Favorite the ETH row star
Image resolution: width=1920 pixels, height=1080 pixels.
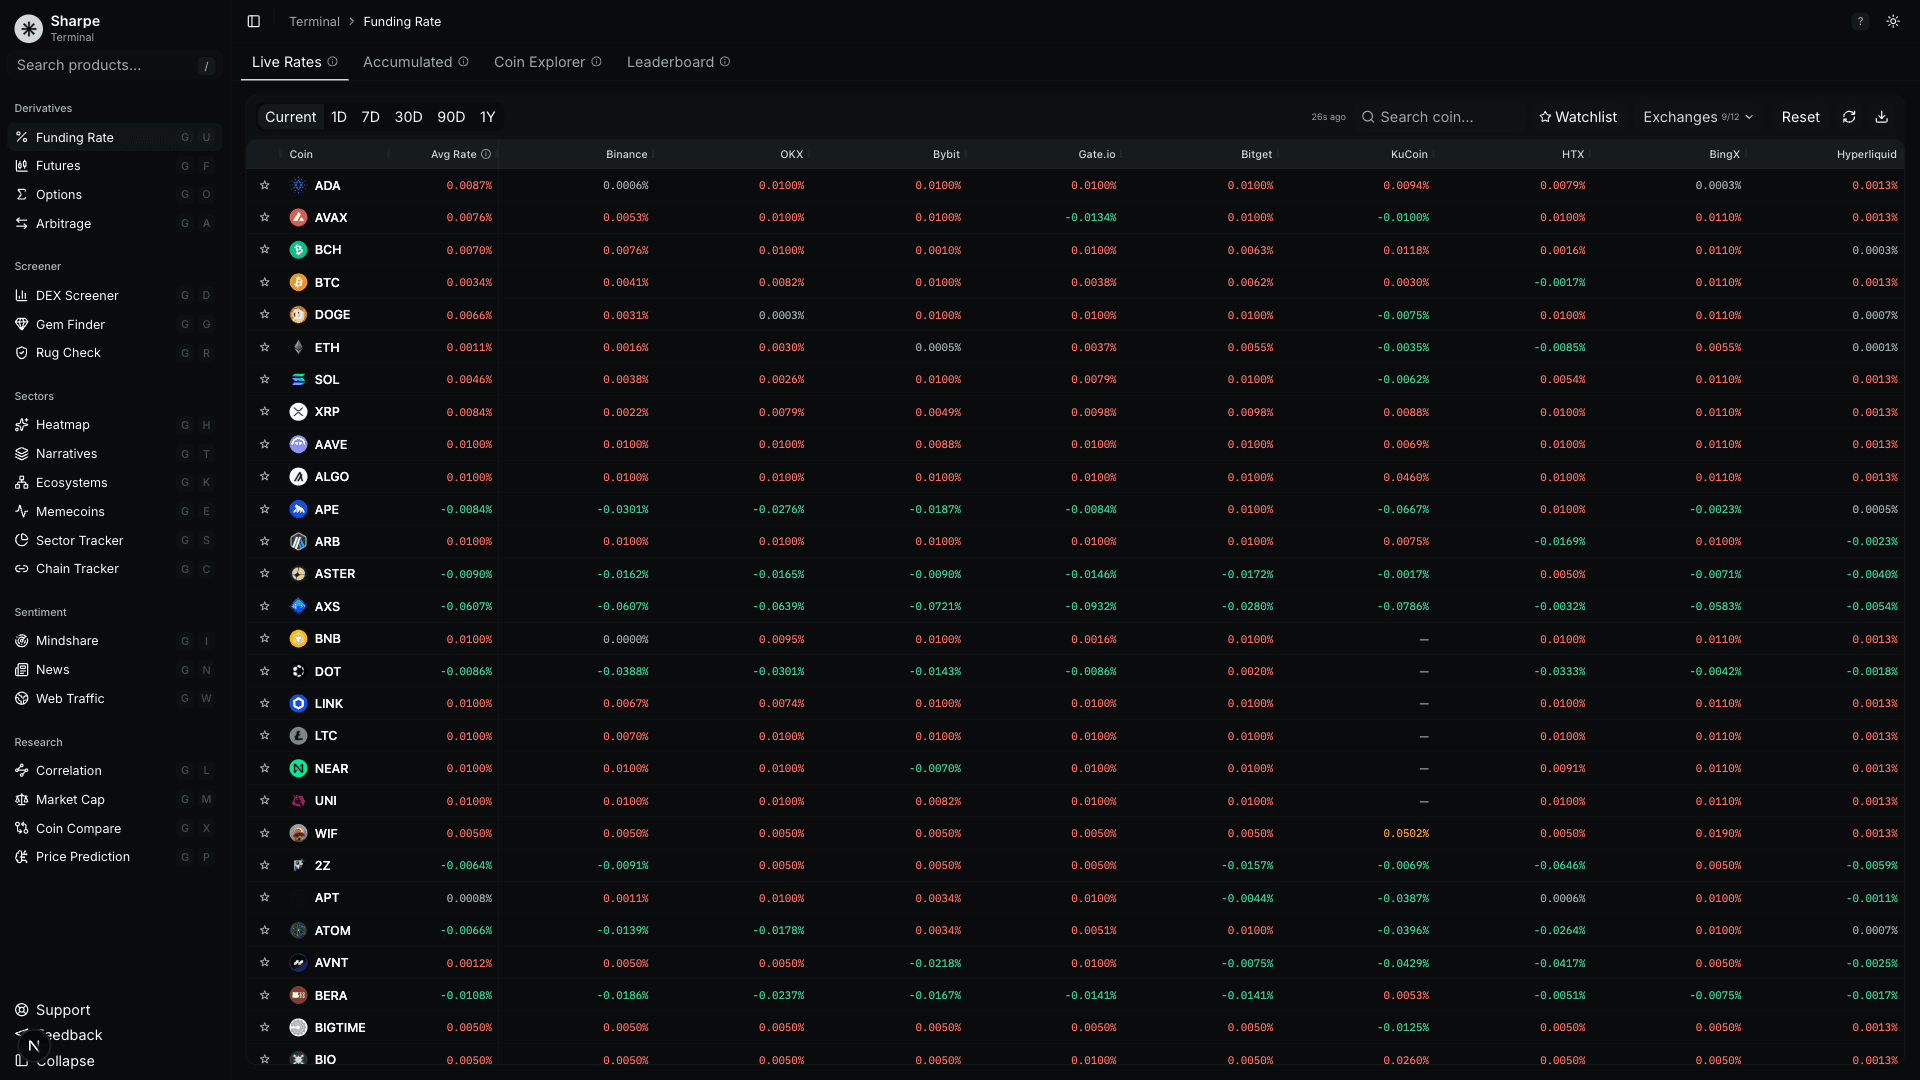(x=265, y=347)
